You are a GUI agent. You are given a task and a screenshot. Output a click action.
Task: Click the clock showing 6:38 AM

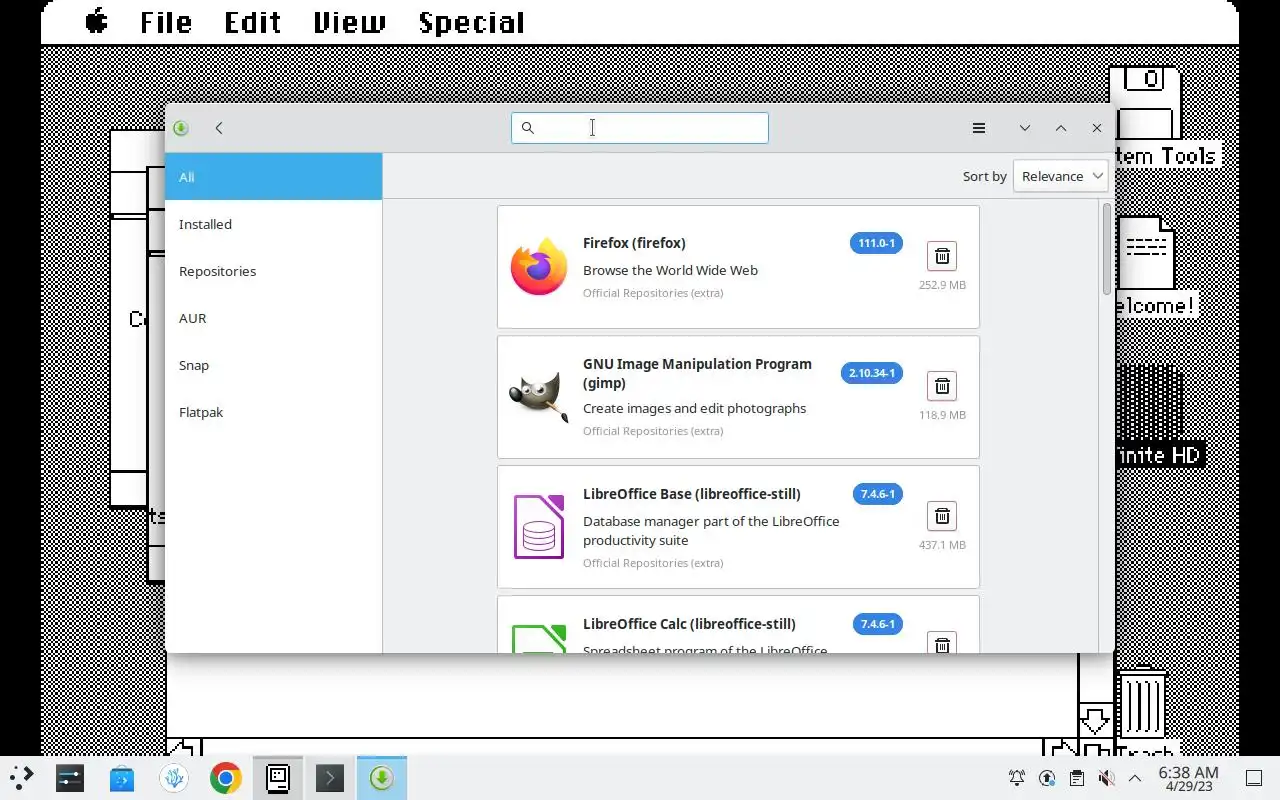click(1188, 778)
